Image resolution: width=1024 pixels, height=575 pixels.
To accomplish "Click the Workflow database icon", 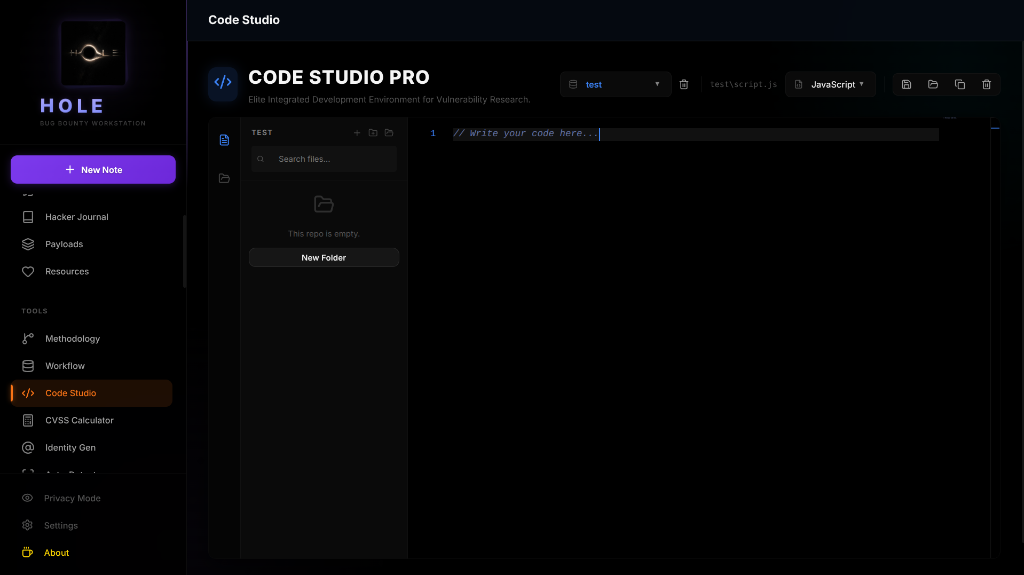I will [x=28, y=366].
